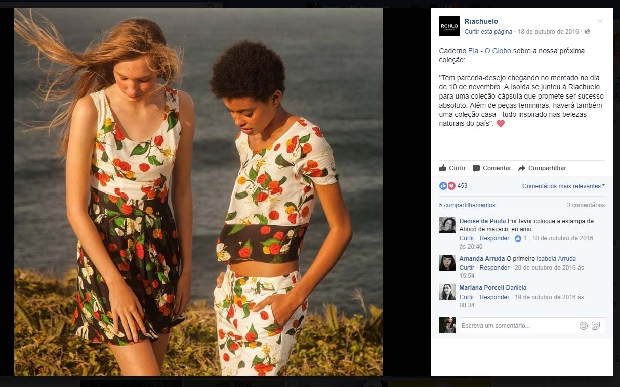
Task: Open the emoji picker smiley icon
Action: pos(584,326)
